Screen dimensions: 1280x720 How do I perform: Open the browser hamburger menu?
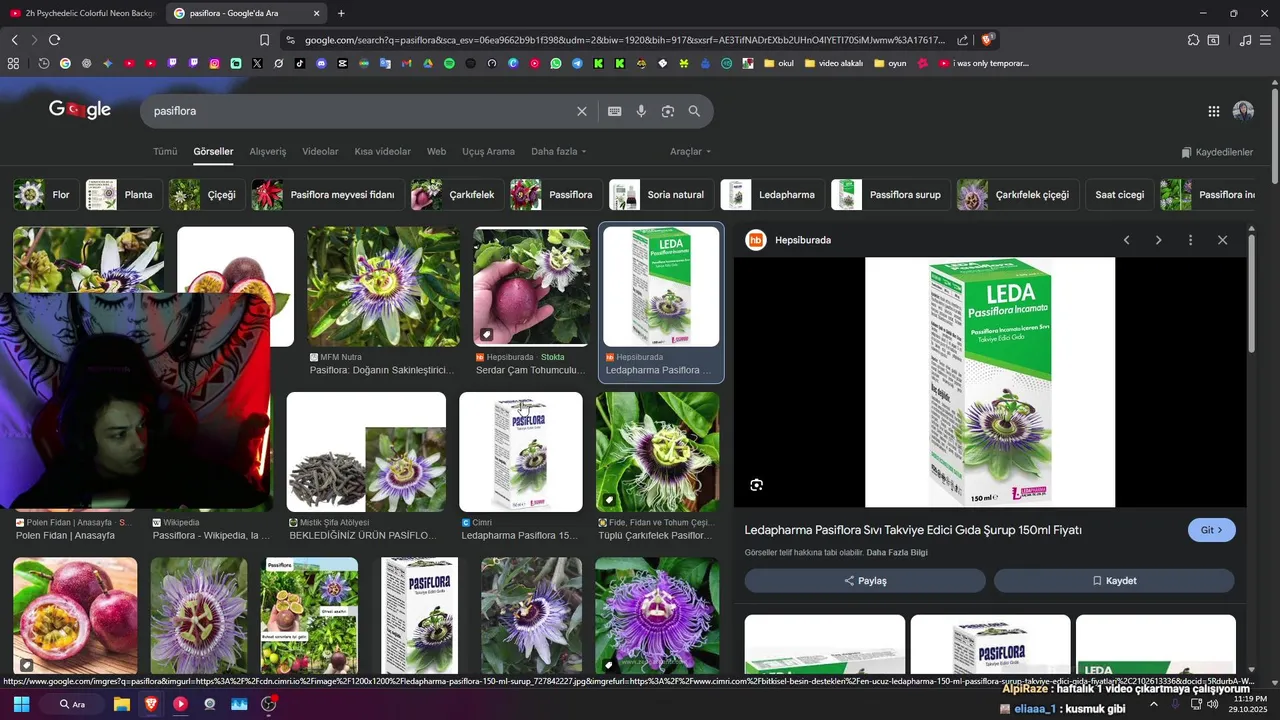click(x=1265, y=40)
